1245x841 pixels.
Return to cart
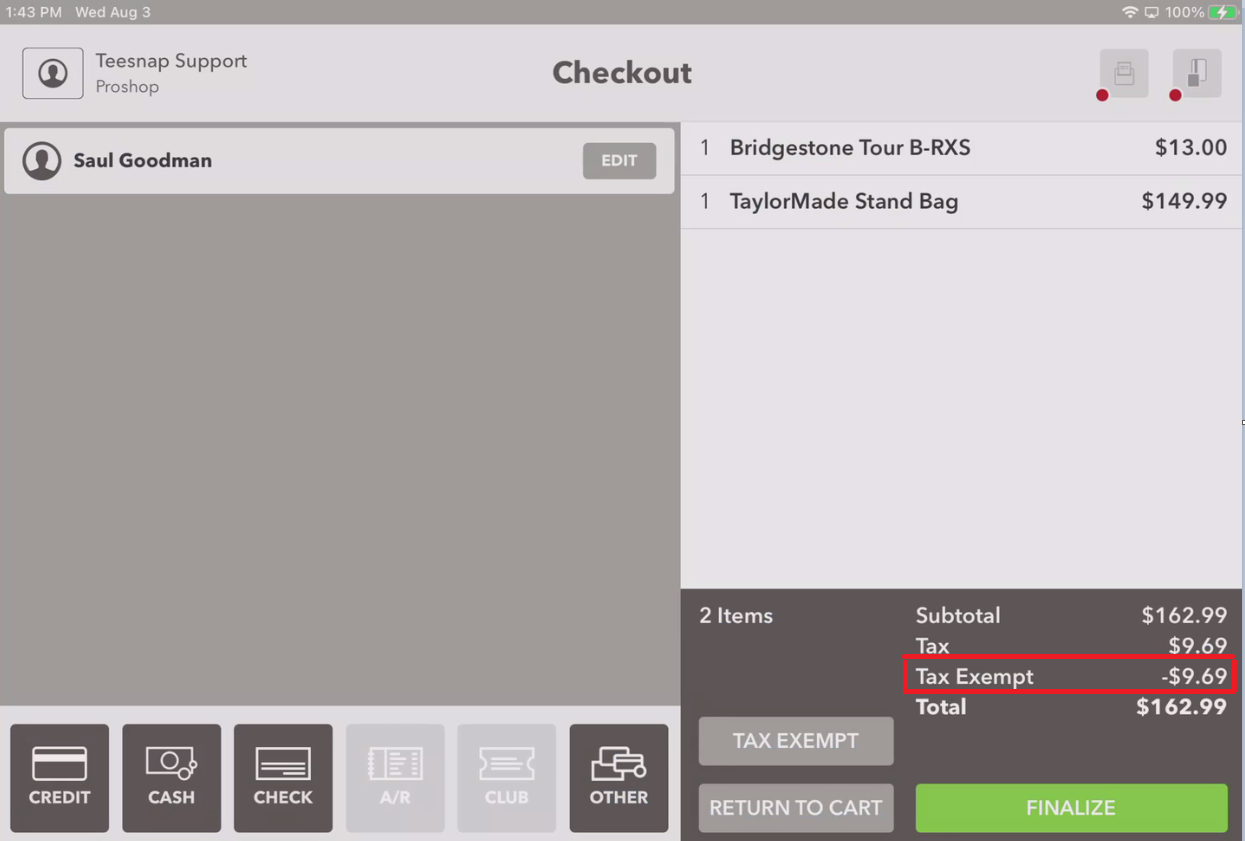[796, 808]
